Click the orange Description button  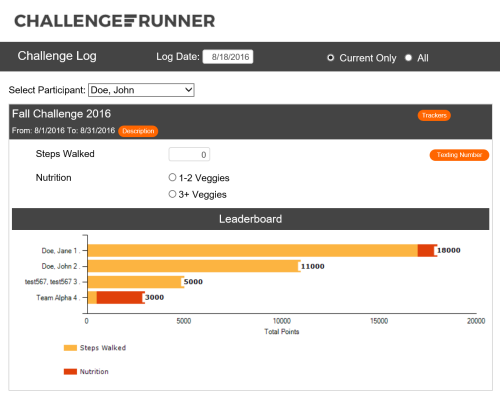pos(138,131)
